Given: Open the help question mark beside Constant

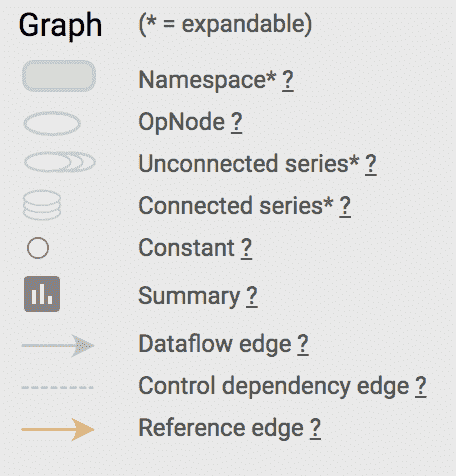Looking at the screenshot, I should tap(246, 248).
